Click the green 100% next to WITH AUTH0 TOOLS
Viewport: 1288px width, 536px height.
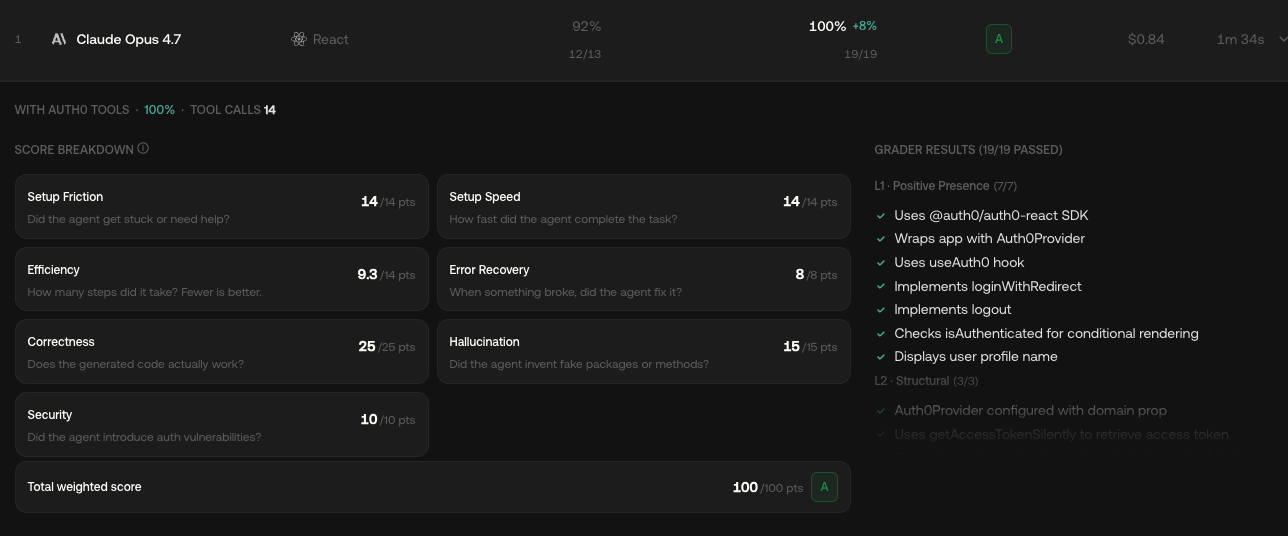click(x=159, y=110)
